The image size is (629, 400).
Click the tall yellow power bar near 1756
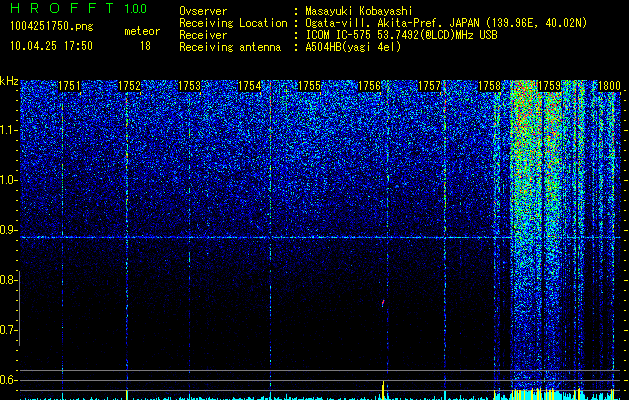383,390
